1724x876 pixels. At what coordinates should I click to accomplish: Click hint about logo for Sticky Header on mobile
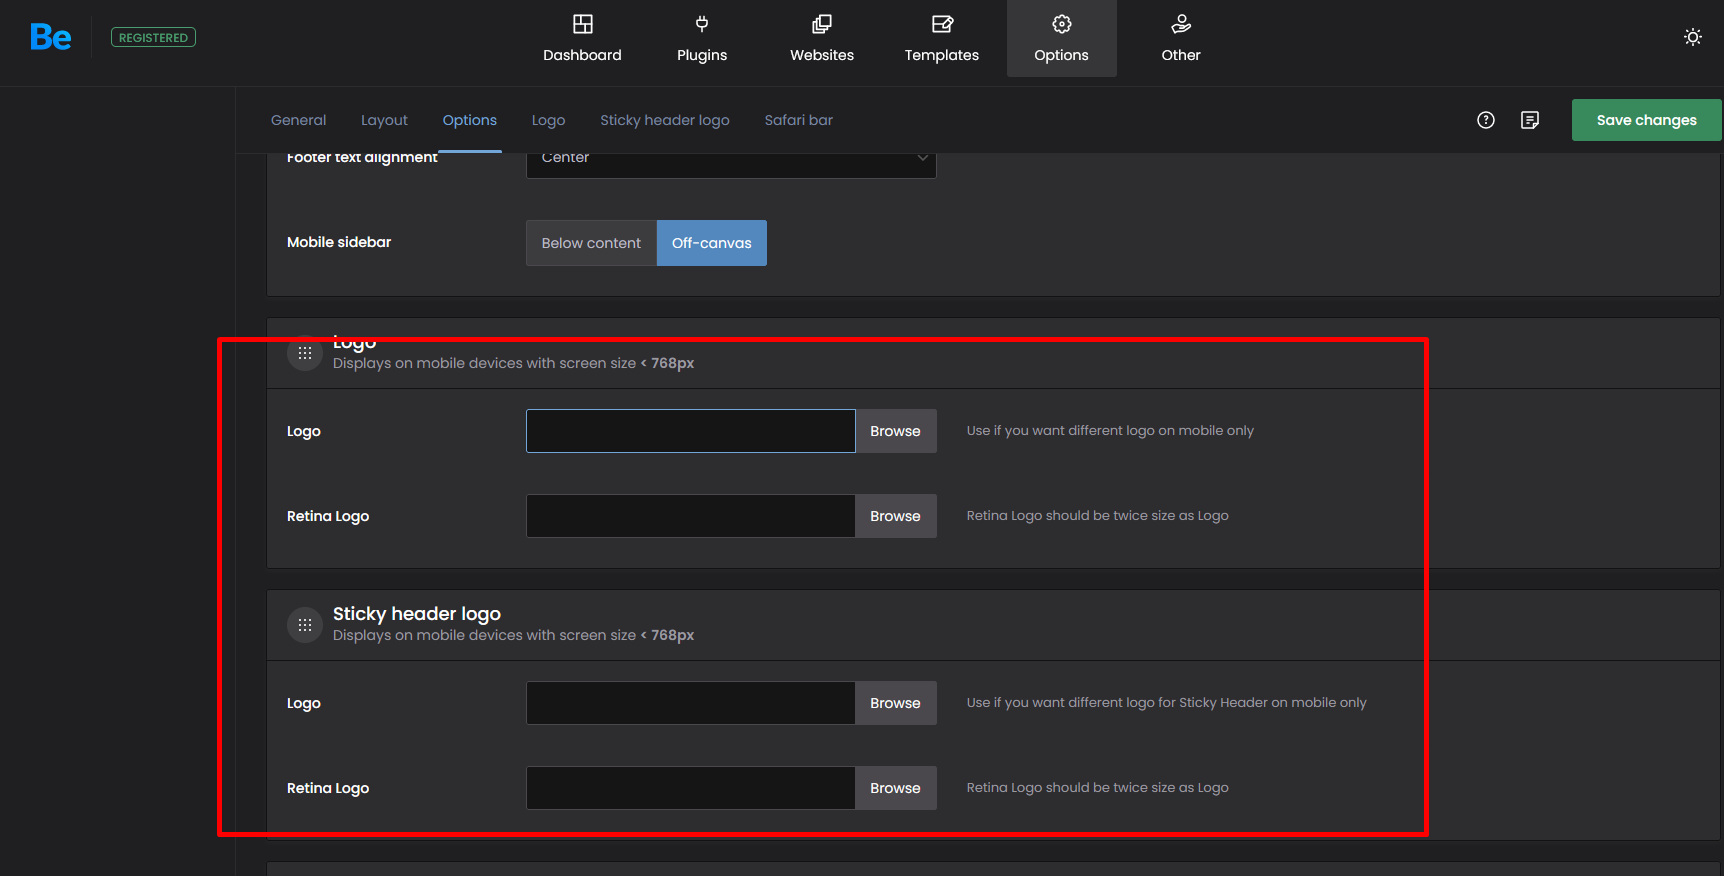pos(1166,703)
